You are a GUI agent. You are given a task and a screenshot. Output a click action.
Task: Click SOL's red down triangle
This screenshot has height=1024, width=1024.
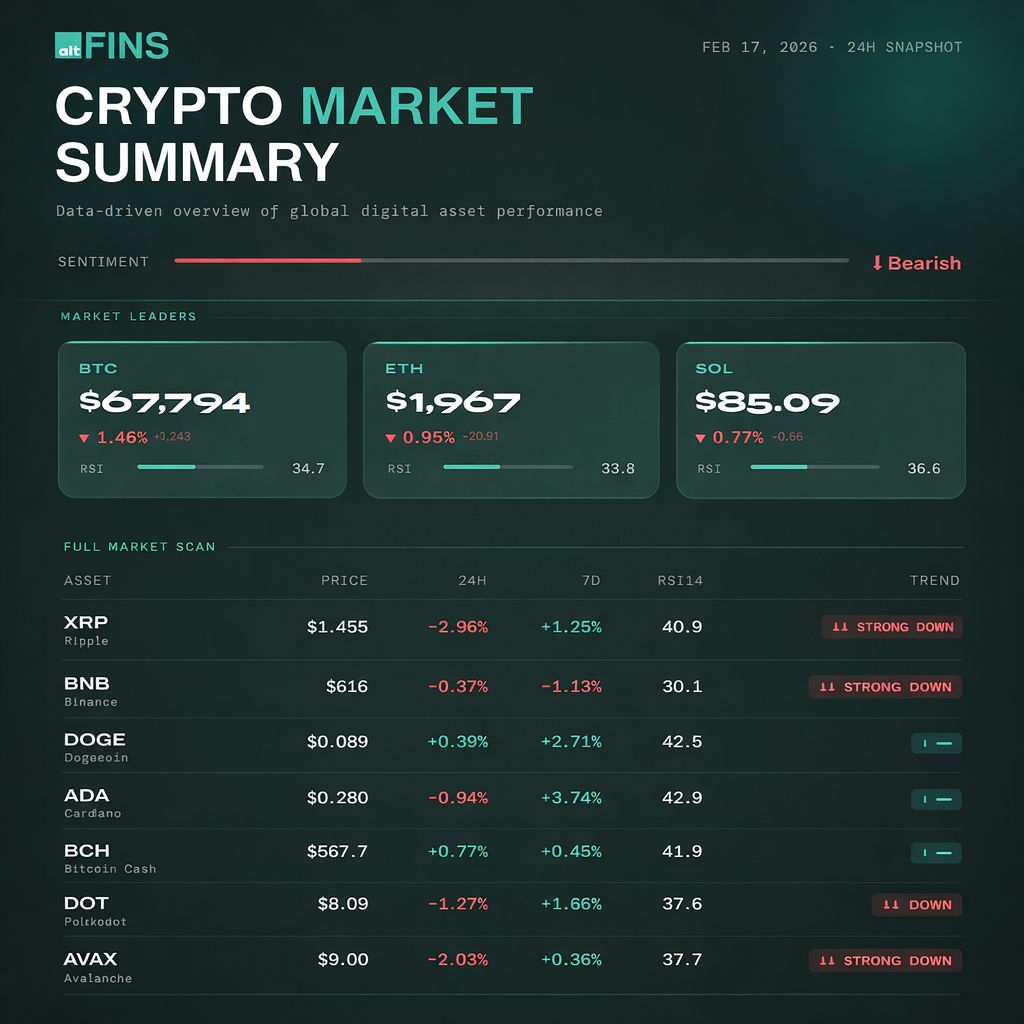click(x=701, y=438)
